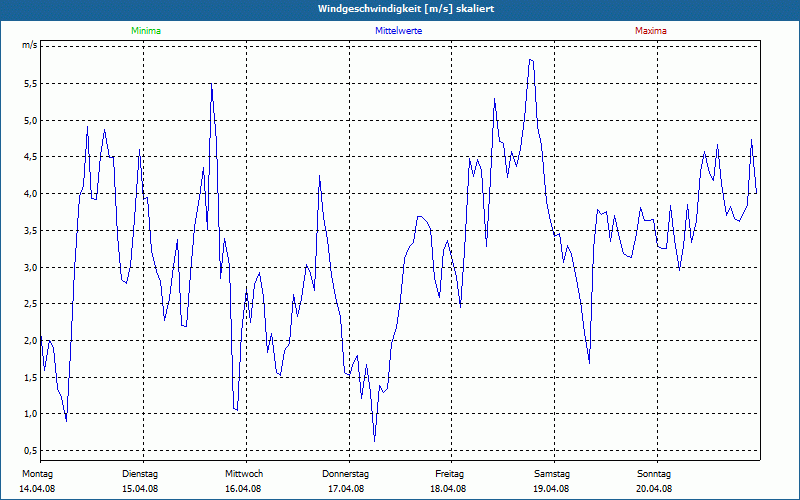Click the date 15.04.08

coord(140,489)
